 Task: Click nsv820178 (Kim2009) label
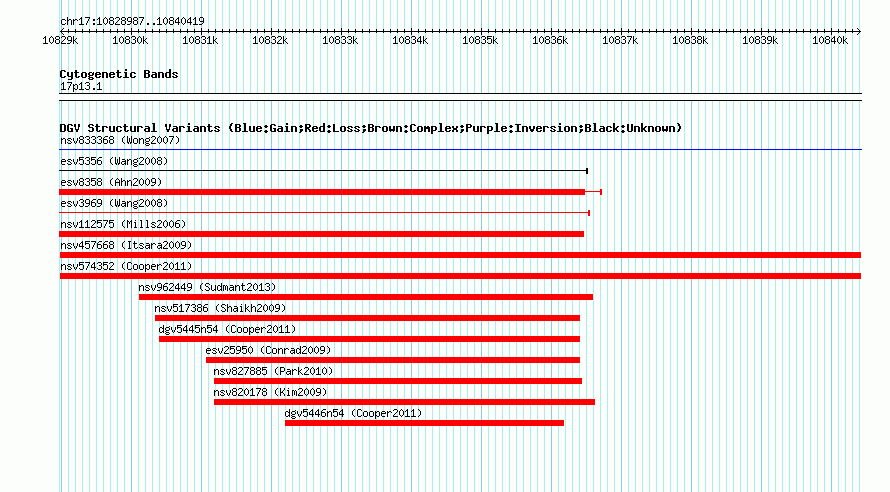tap(270, 392)
